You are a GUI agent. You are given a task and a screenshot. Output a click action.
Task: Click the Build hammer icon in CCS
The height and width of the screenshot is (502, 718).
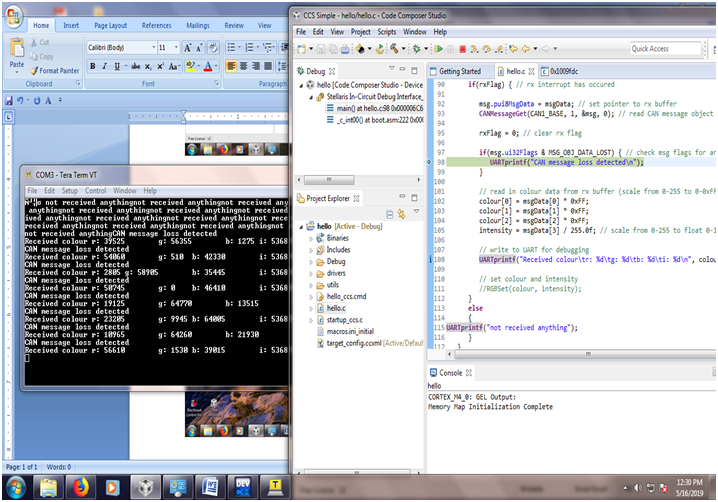point(394,49)
